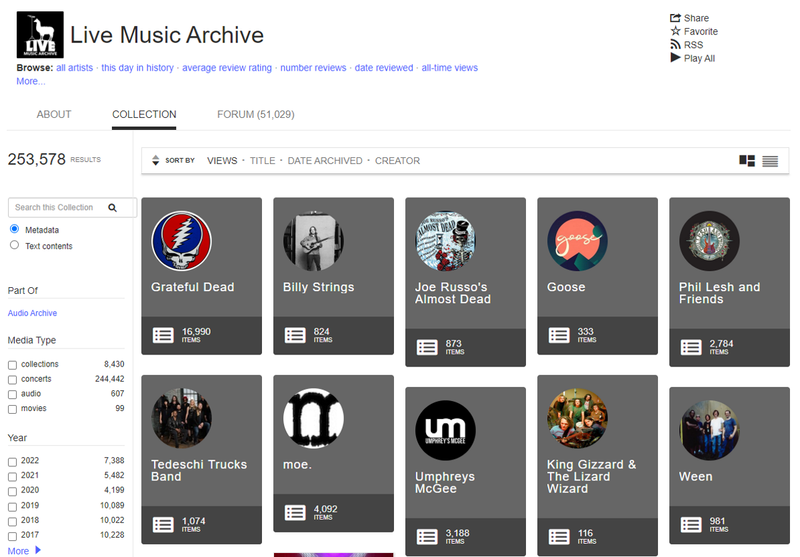Click the Live Music Archive llama logo
This screenshot has height=557, width=800.
40,35
